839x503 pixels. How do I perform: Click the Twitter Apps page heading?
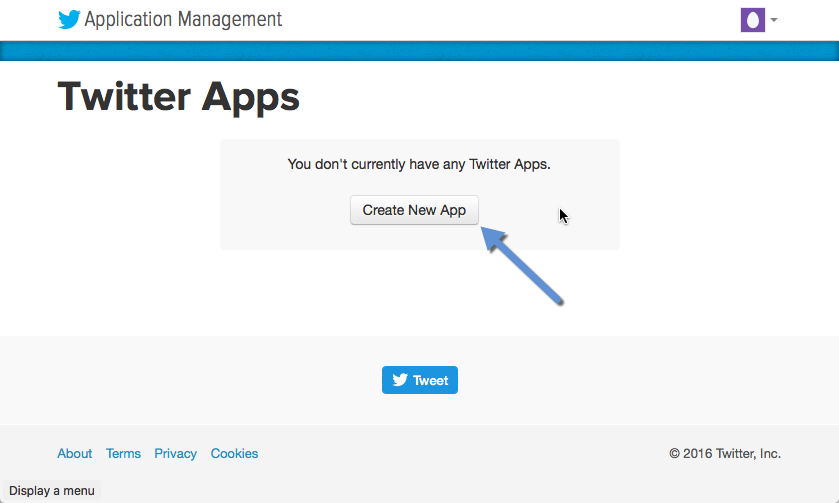click(x=178, y=97)
